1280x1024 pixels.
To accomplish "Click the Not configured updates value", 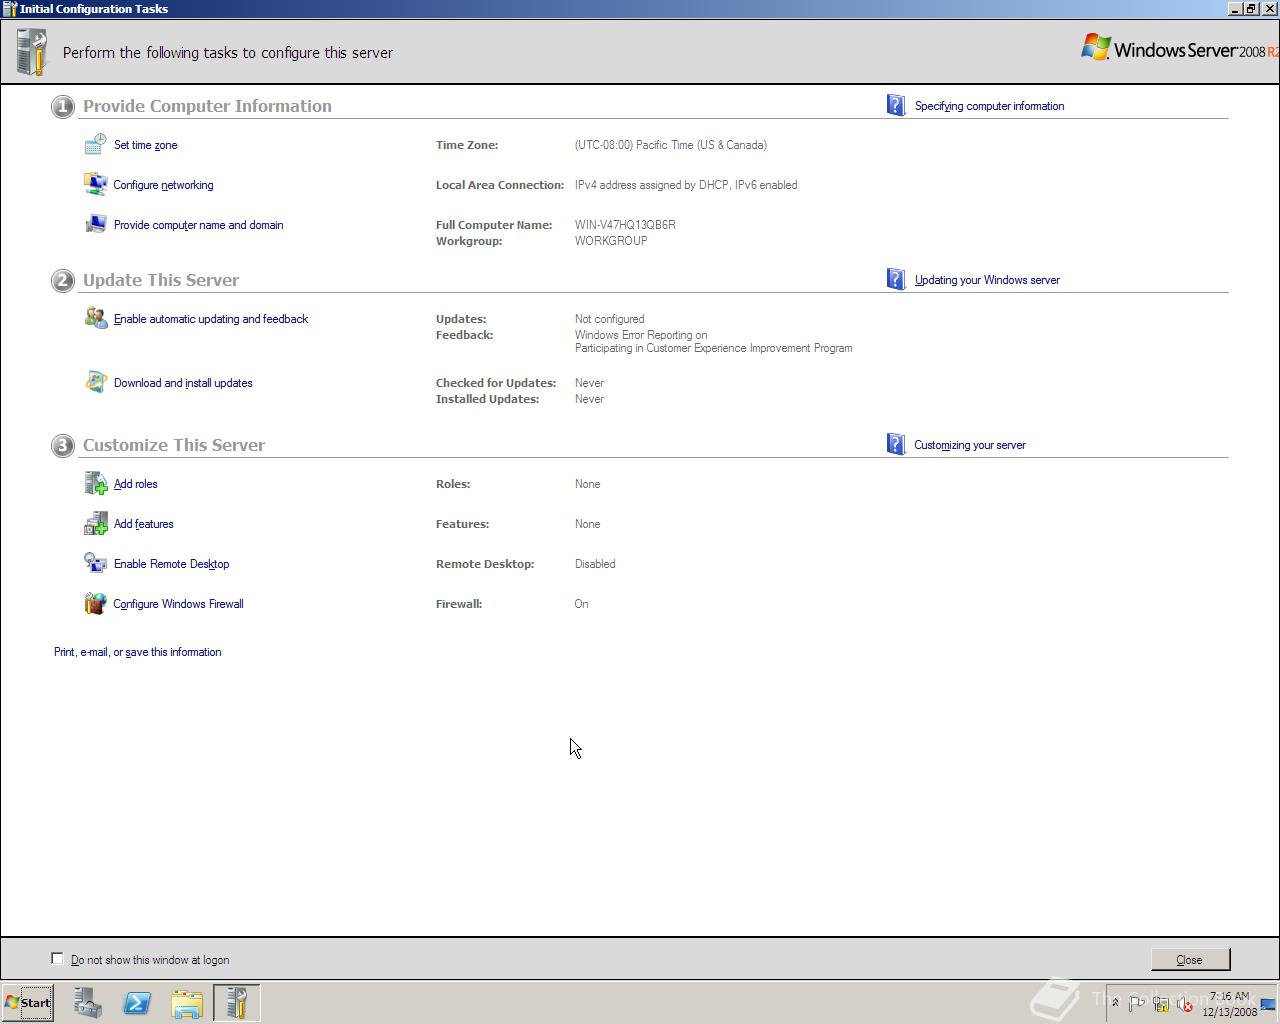I will click(x=609, y=319).
